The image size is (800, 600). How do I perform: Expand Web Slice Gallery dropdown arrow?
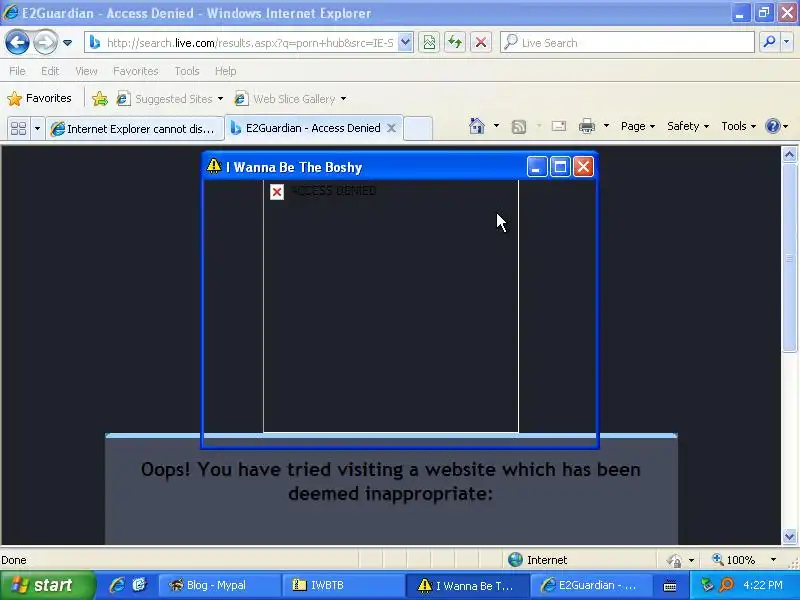pyautogui.click(x=343, y=98)
